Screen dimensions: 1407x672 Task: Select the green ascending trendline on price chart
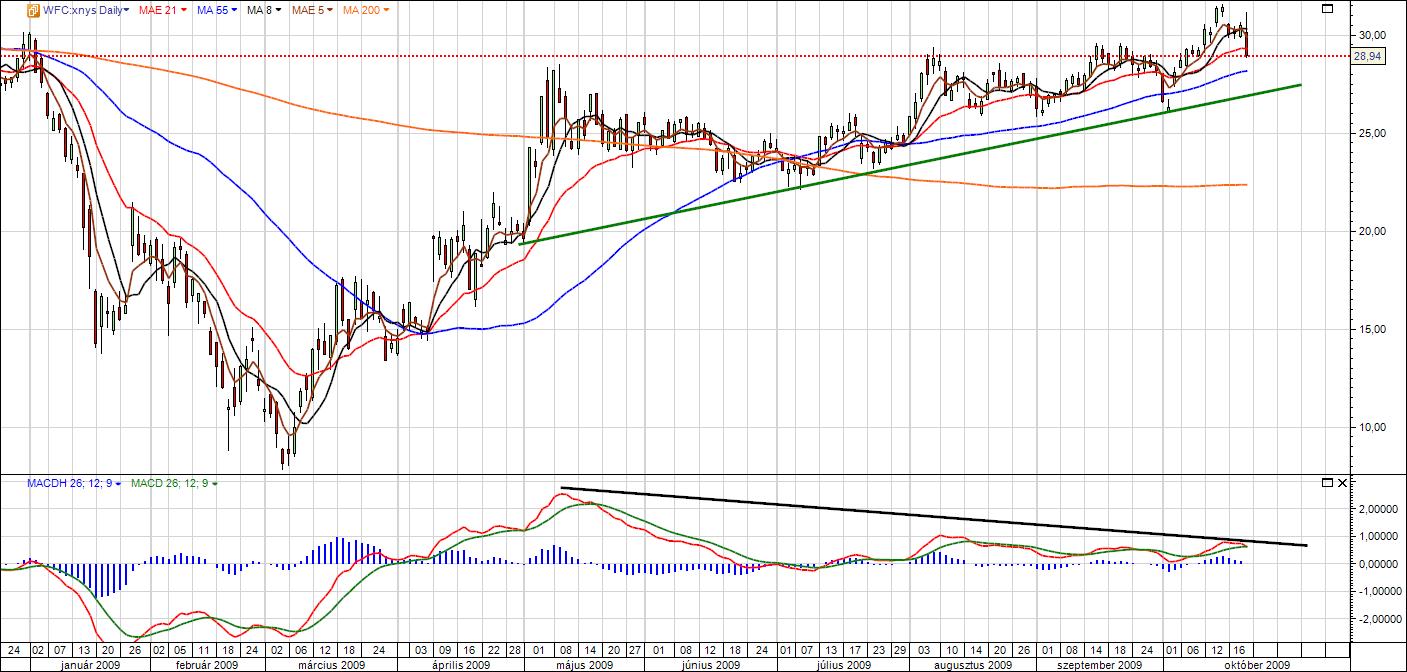[x=900, y=165]
